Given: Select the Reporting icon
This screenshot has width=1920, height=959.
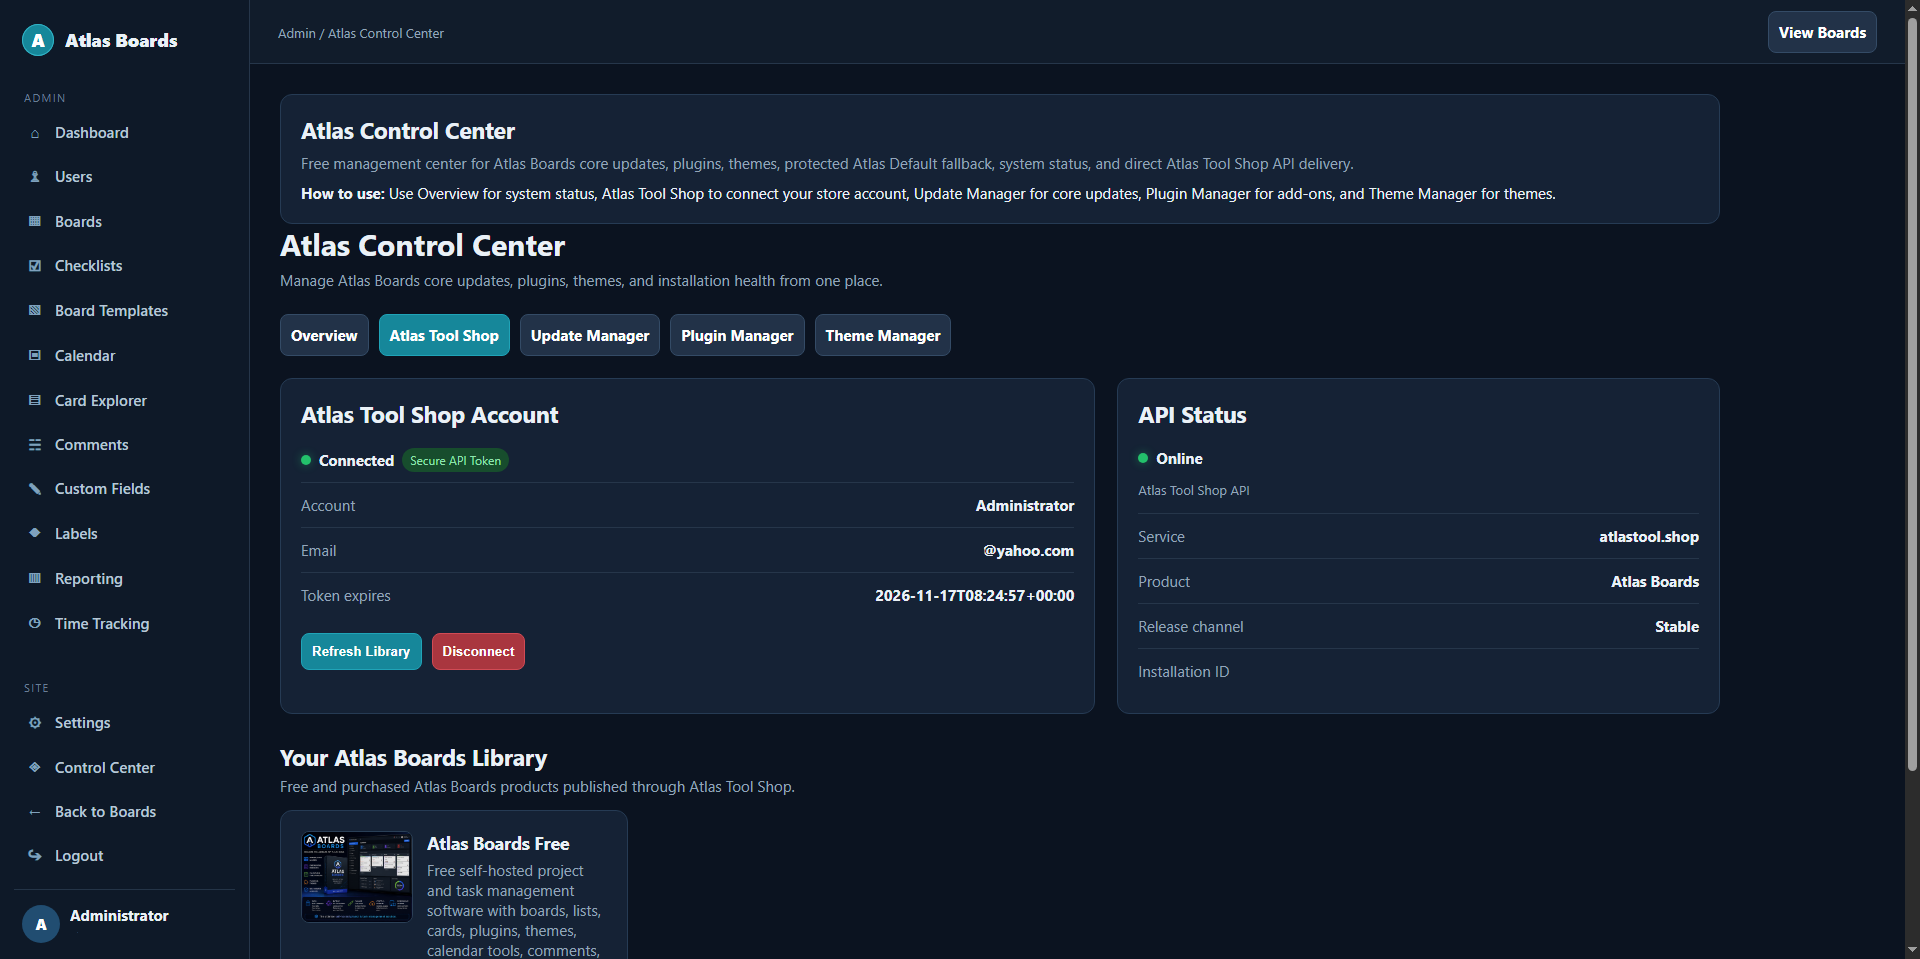Looking at the screenshot, I should coord(35,579).
